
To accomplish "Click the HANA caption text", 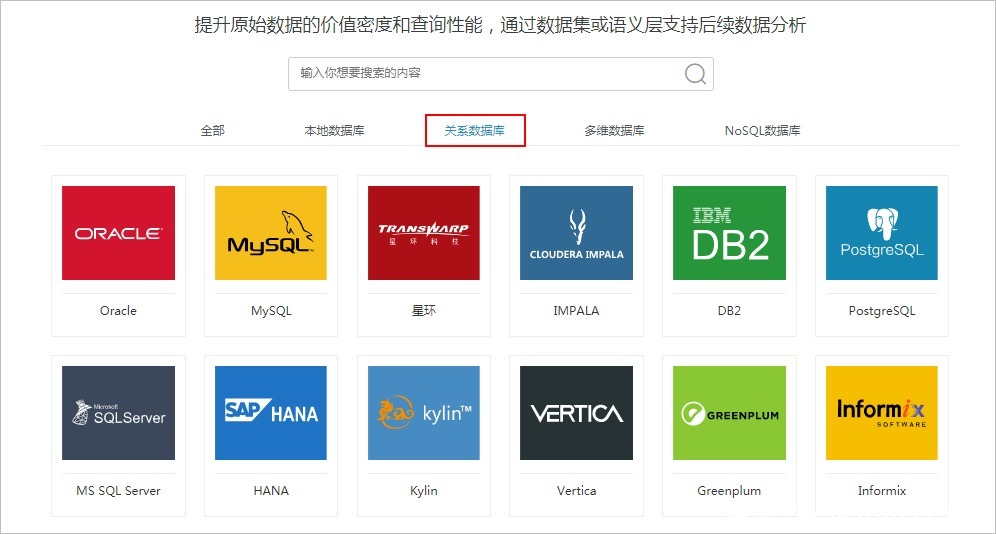I will tap(271, 490).
